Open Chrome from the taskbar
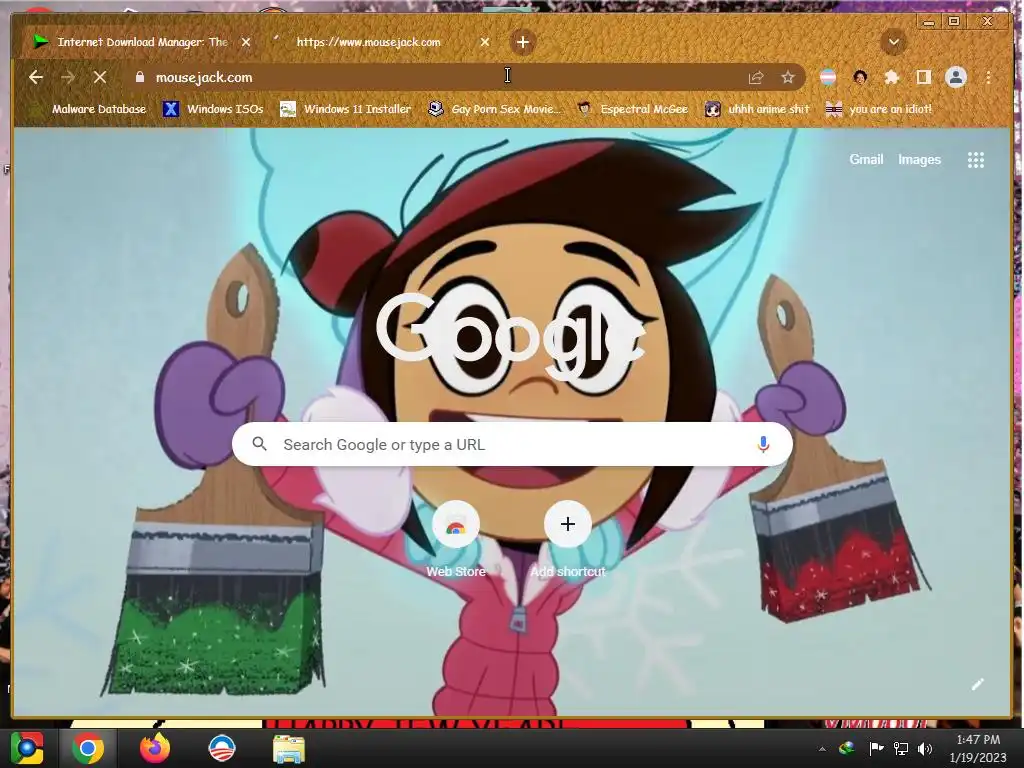 (88, 748)
